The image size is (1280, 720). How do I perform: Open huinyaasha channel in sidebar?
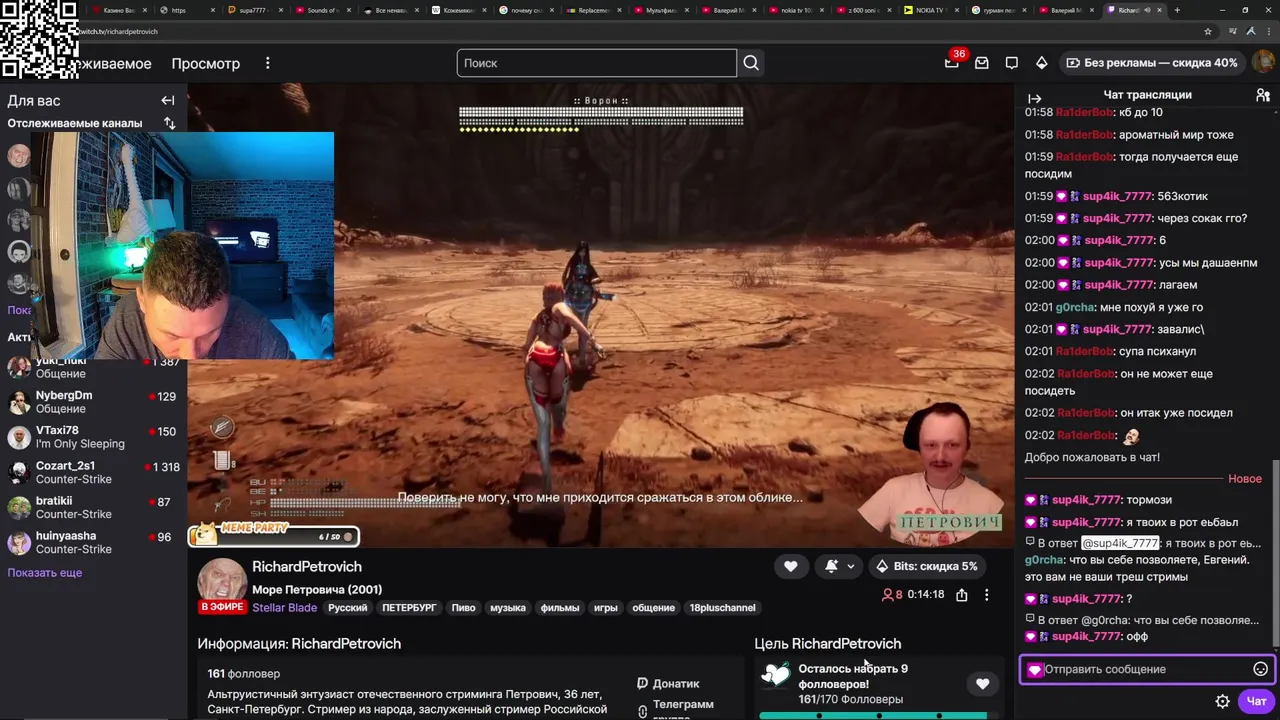[x=92, y=542]
